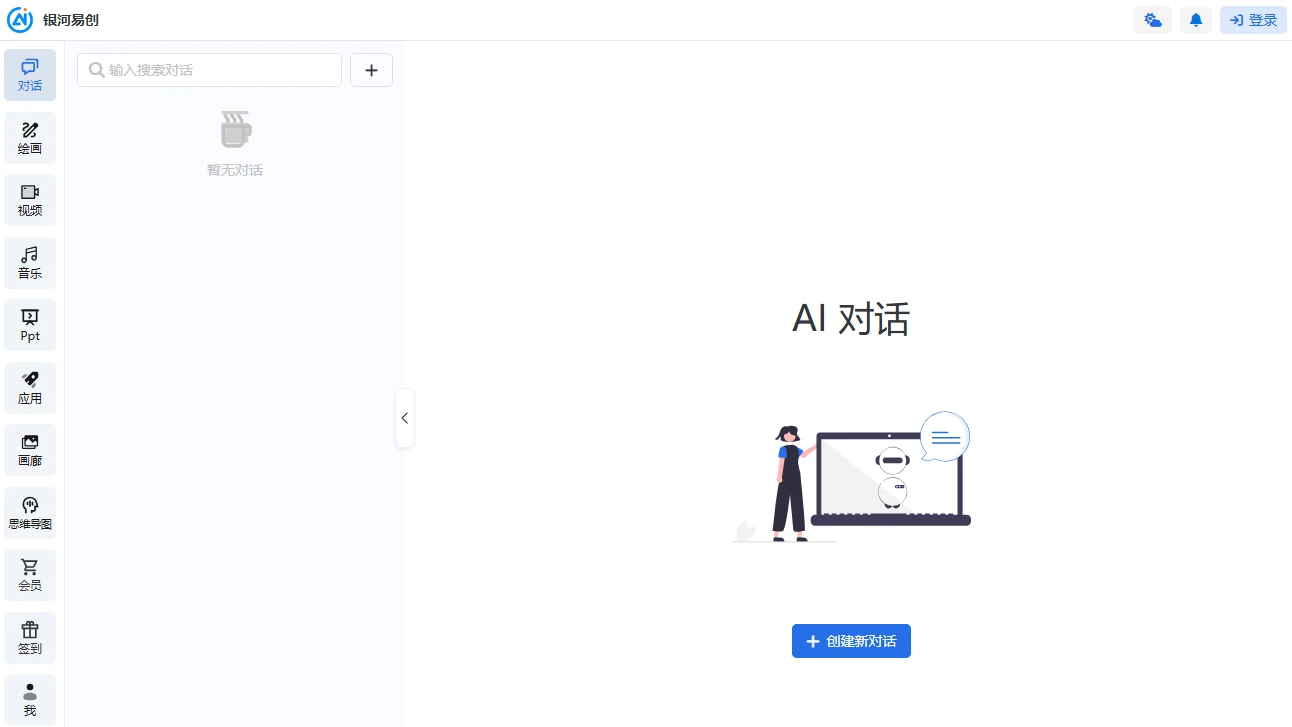The image size is (1292, 727).
Task: Click the + new conversation button
Action: coord(371,70)
